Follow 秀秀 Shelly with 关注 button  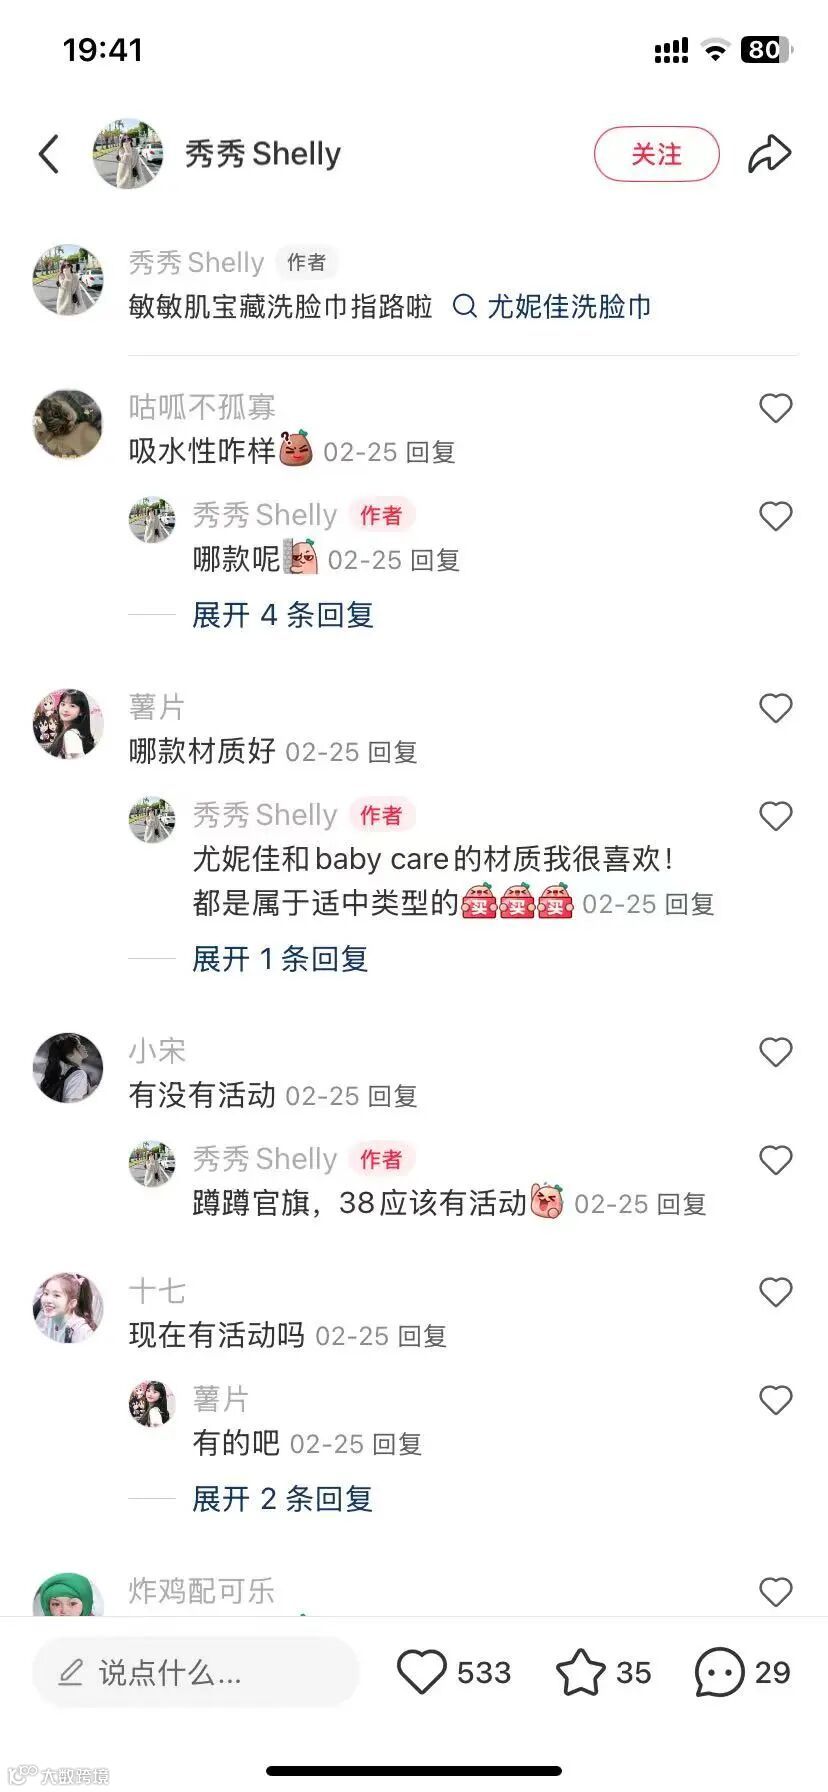coord(657,154)
